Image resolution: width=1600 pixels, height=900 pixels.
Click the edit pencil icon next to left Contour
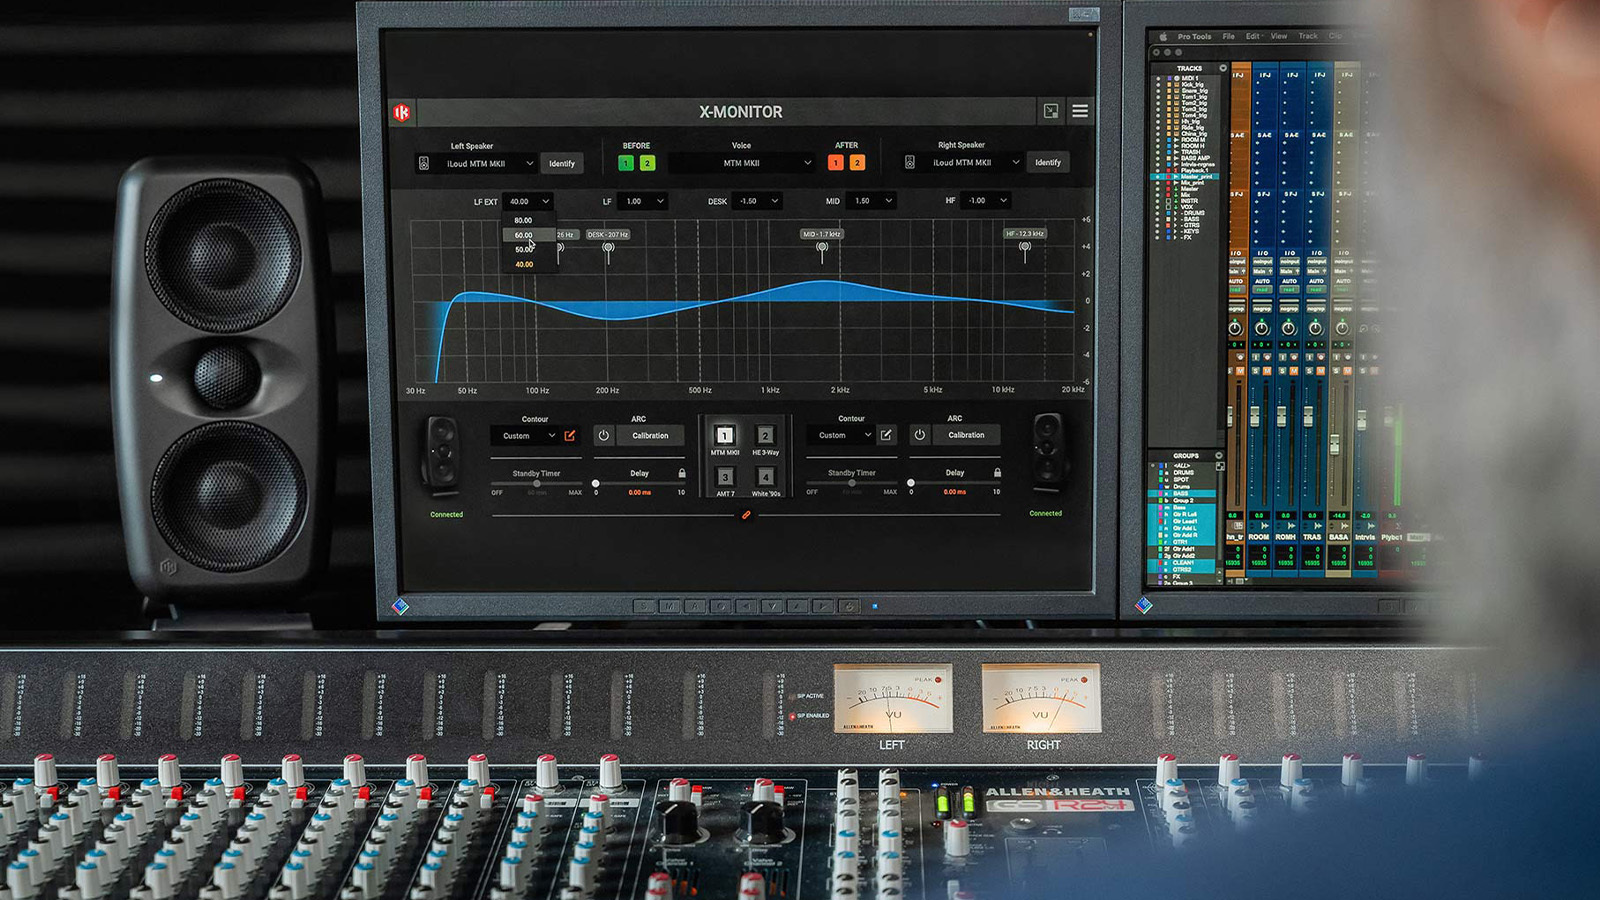pos(571,434)
